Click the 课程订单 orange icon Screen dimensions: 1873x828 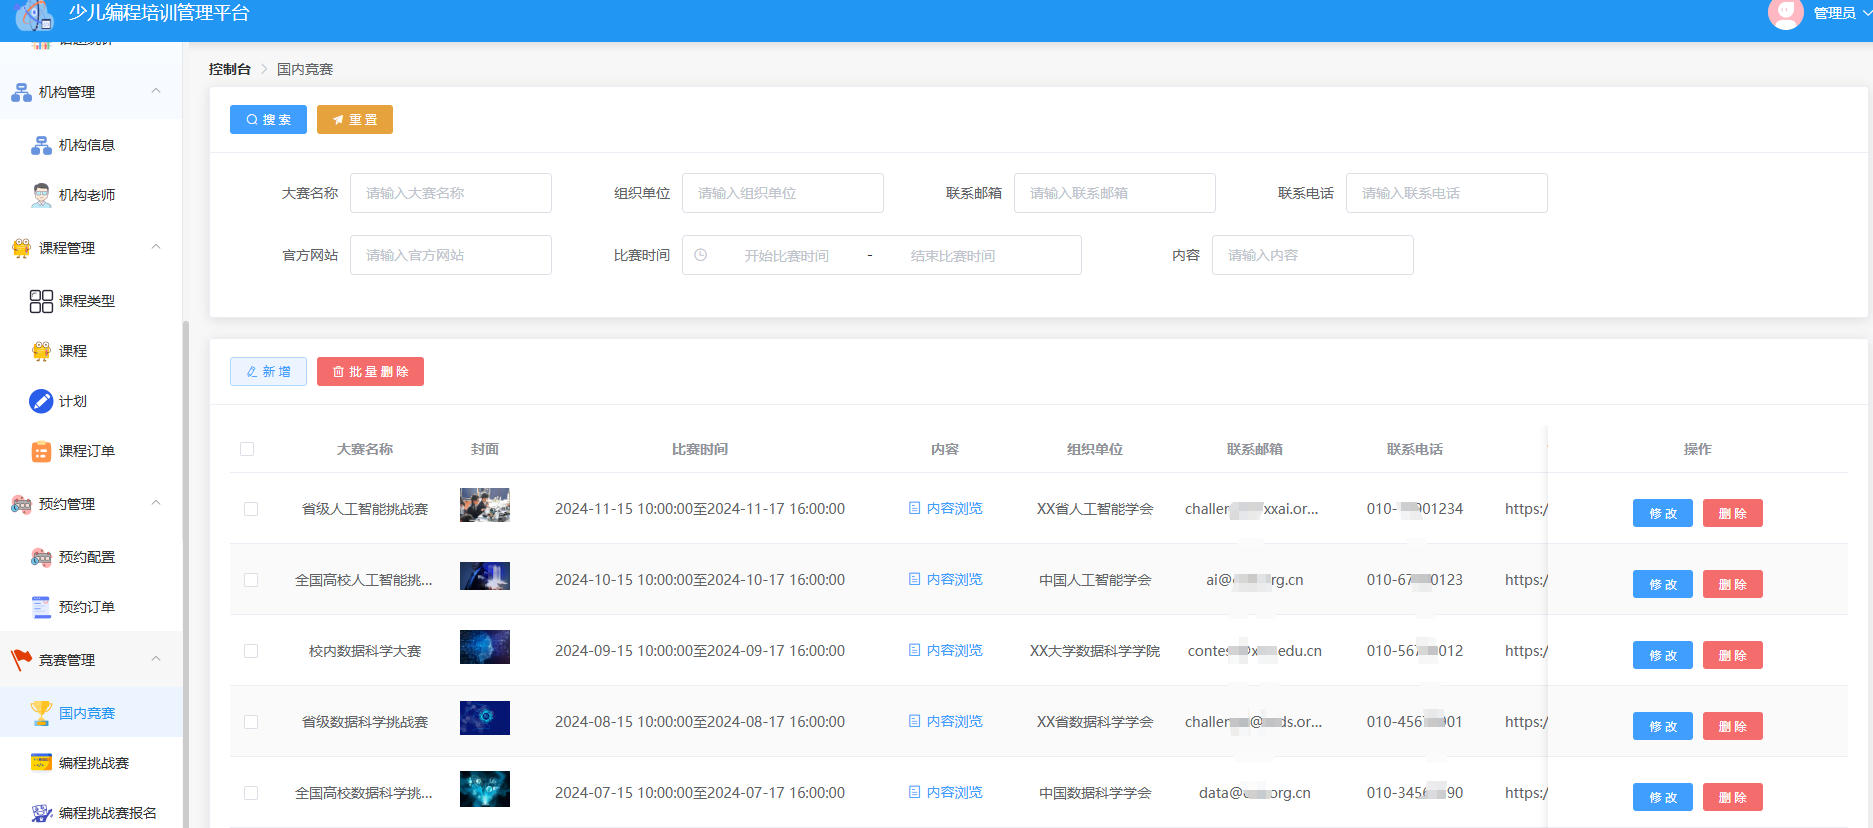coord(41,451)
